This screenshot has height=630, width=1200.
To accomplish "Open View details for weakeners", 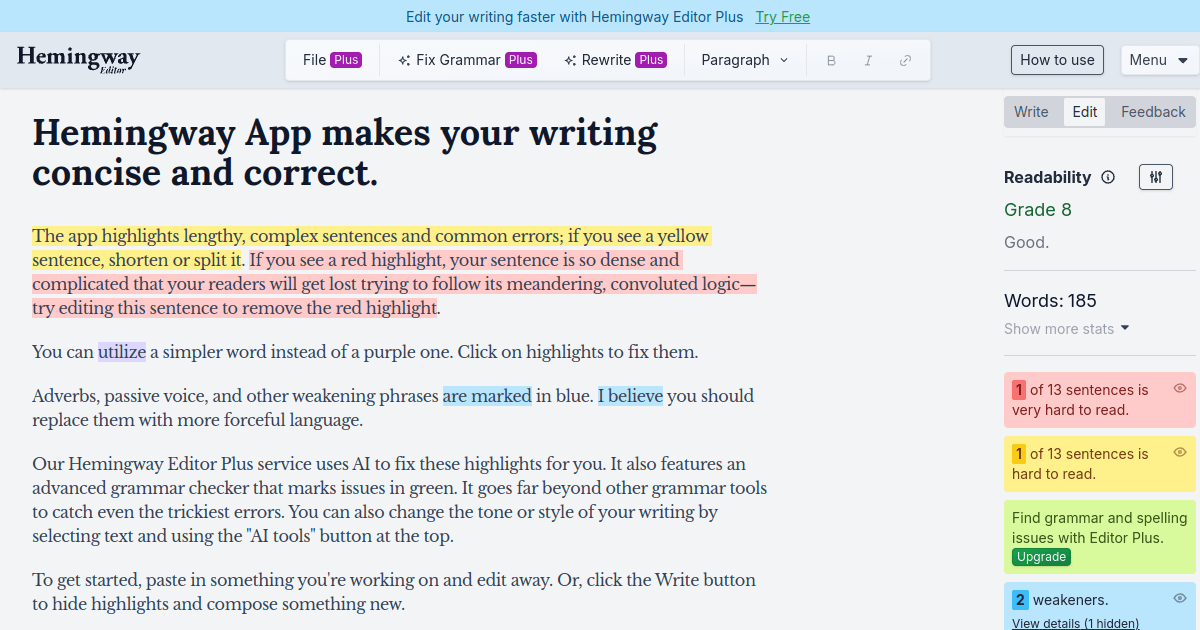I will tap(1075, 623).
